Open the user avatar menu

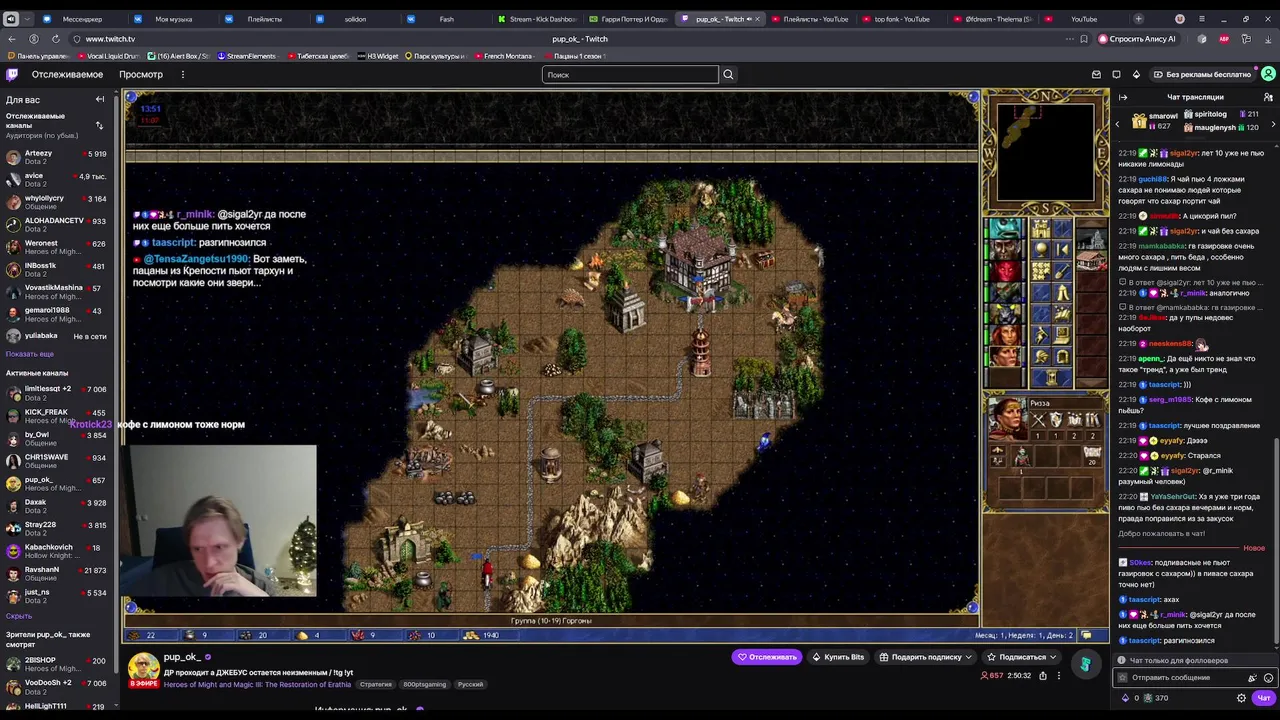click(1268, 74)
